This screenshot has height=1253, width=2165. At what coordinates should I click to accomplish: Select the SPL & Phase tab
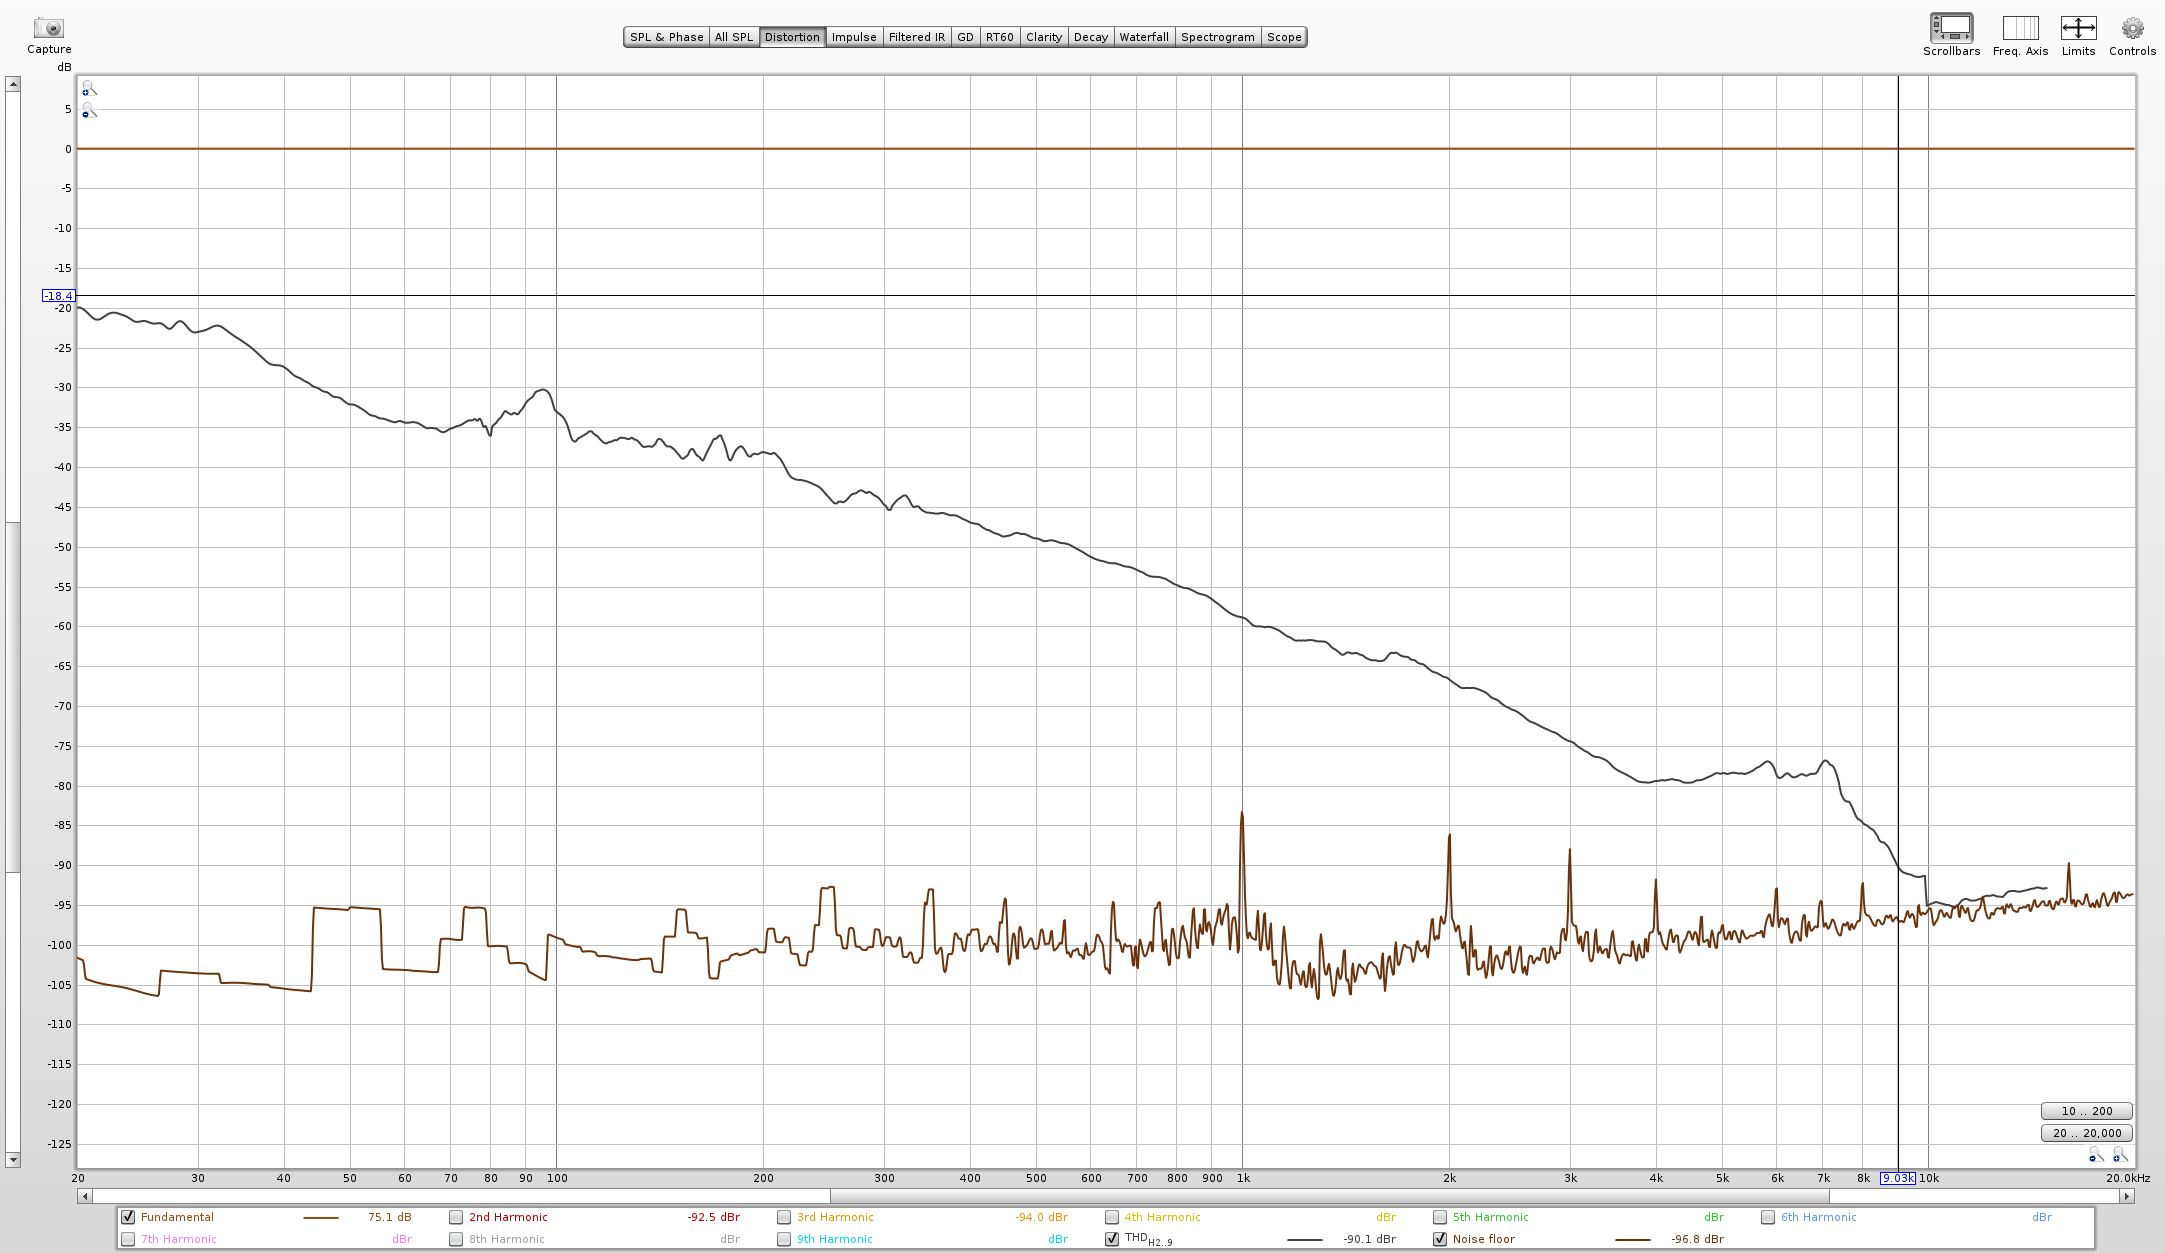pyautogui.click(x=666, y=37)
